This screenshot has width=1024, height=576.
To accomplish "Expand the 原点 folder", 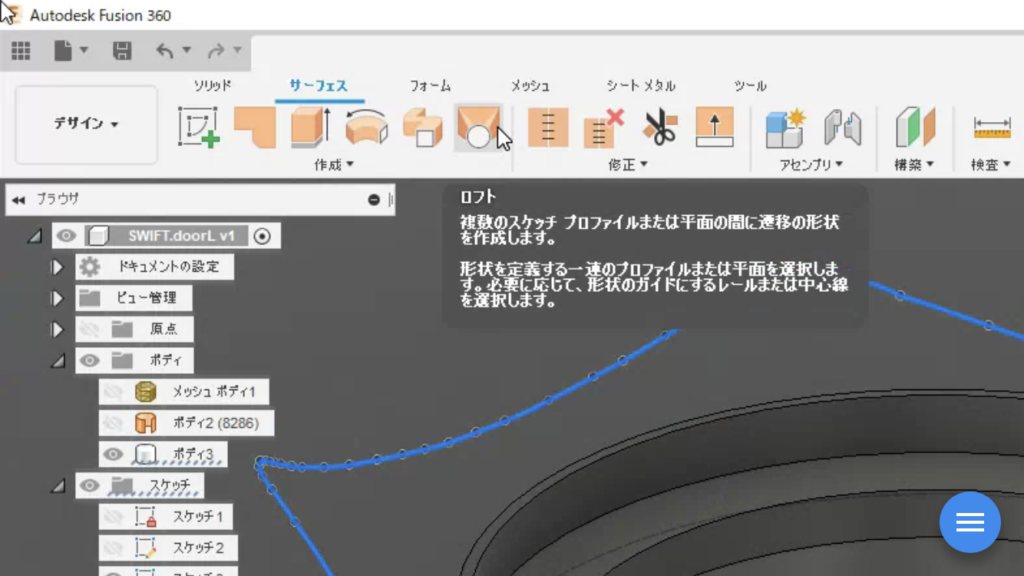I will [x=57, y=330].
